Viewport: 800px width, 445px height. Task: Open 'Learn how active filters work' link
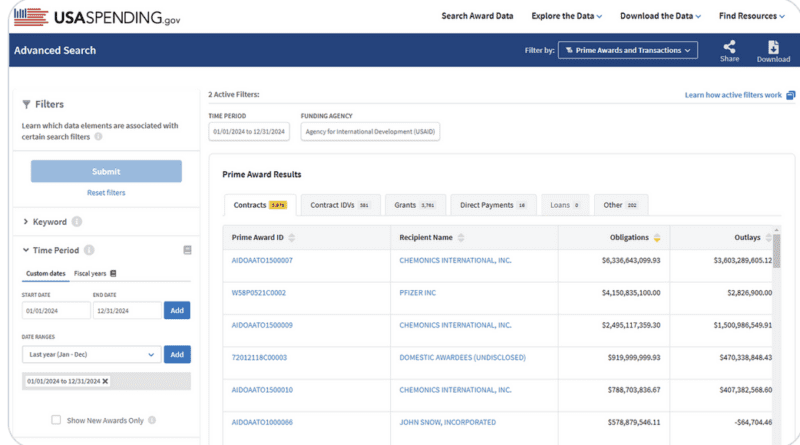point(733,95)
